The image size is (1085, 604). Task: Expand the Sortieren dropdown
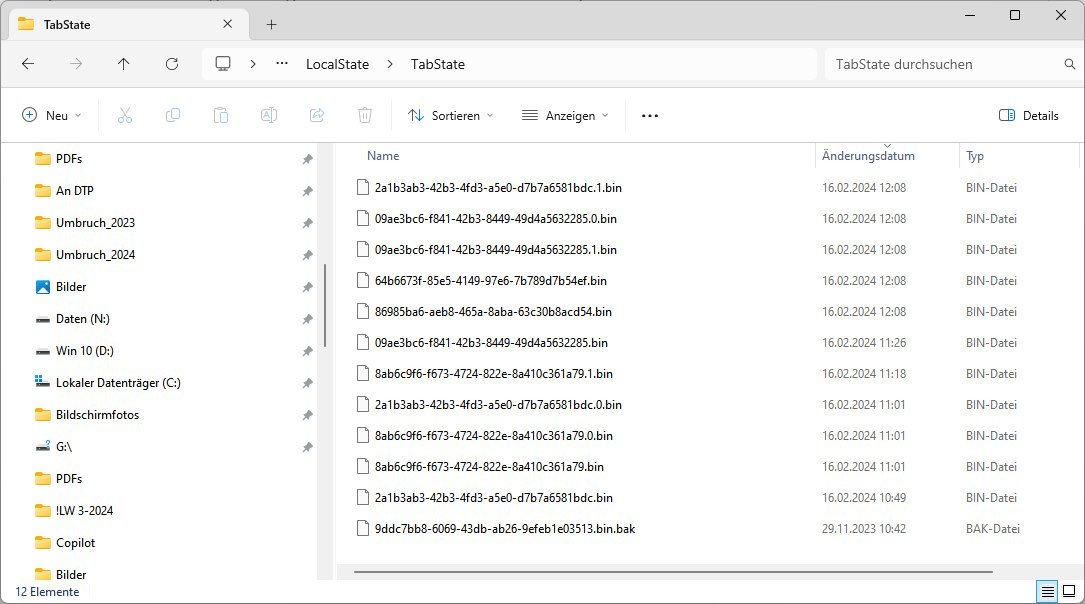tap(450, 115)
